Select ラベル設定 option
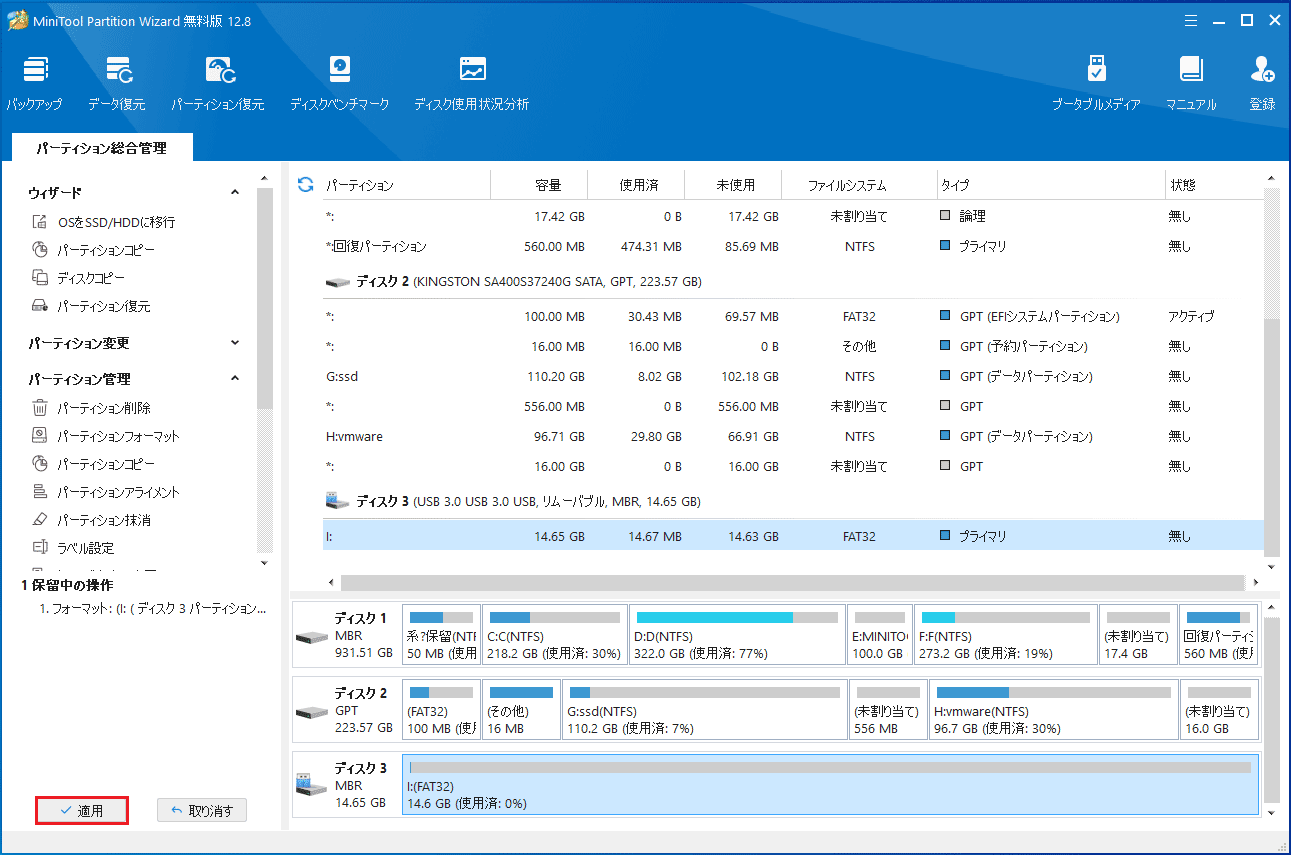 (x=85, y=548)
